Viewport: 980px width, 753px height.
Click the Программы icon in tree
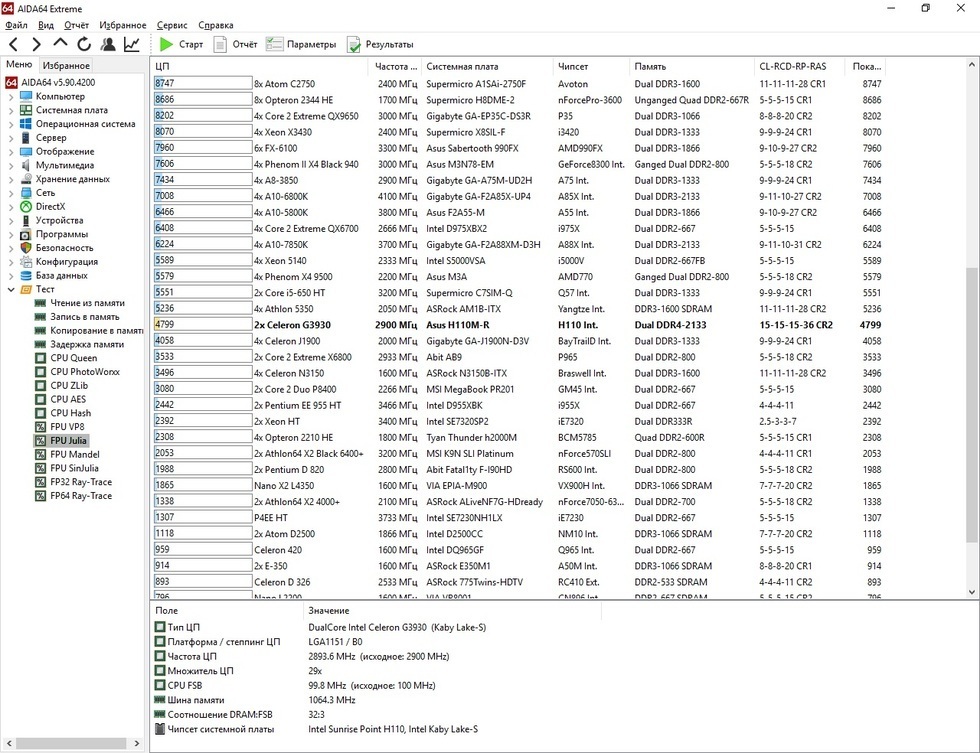click(26, 234)
